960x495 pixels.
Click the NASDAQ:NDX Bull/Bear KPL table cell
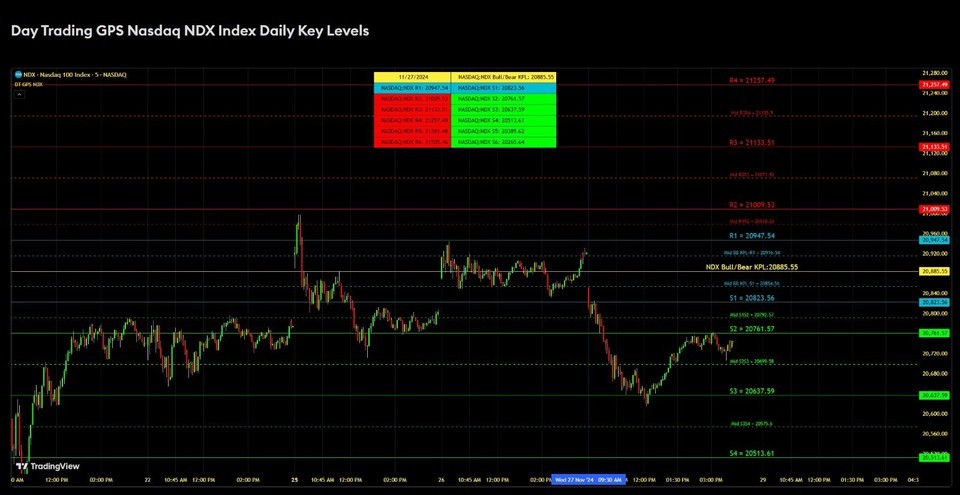click(x=503, y=78)
